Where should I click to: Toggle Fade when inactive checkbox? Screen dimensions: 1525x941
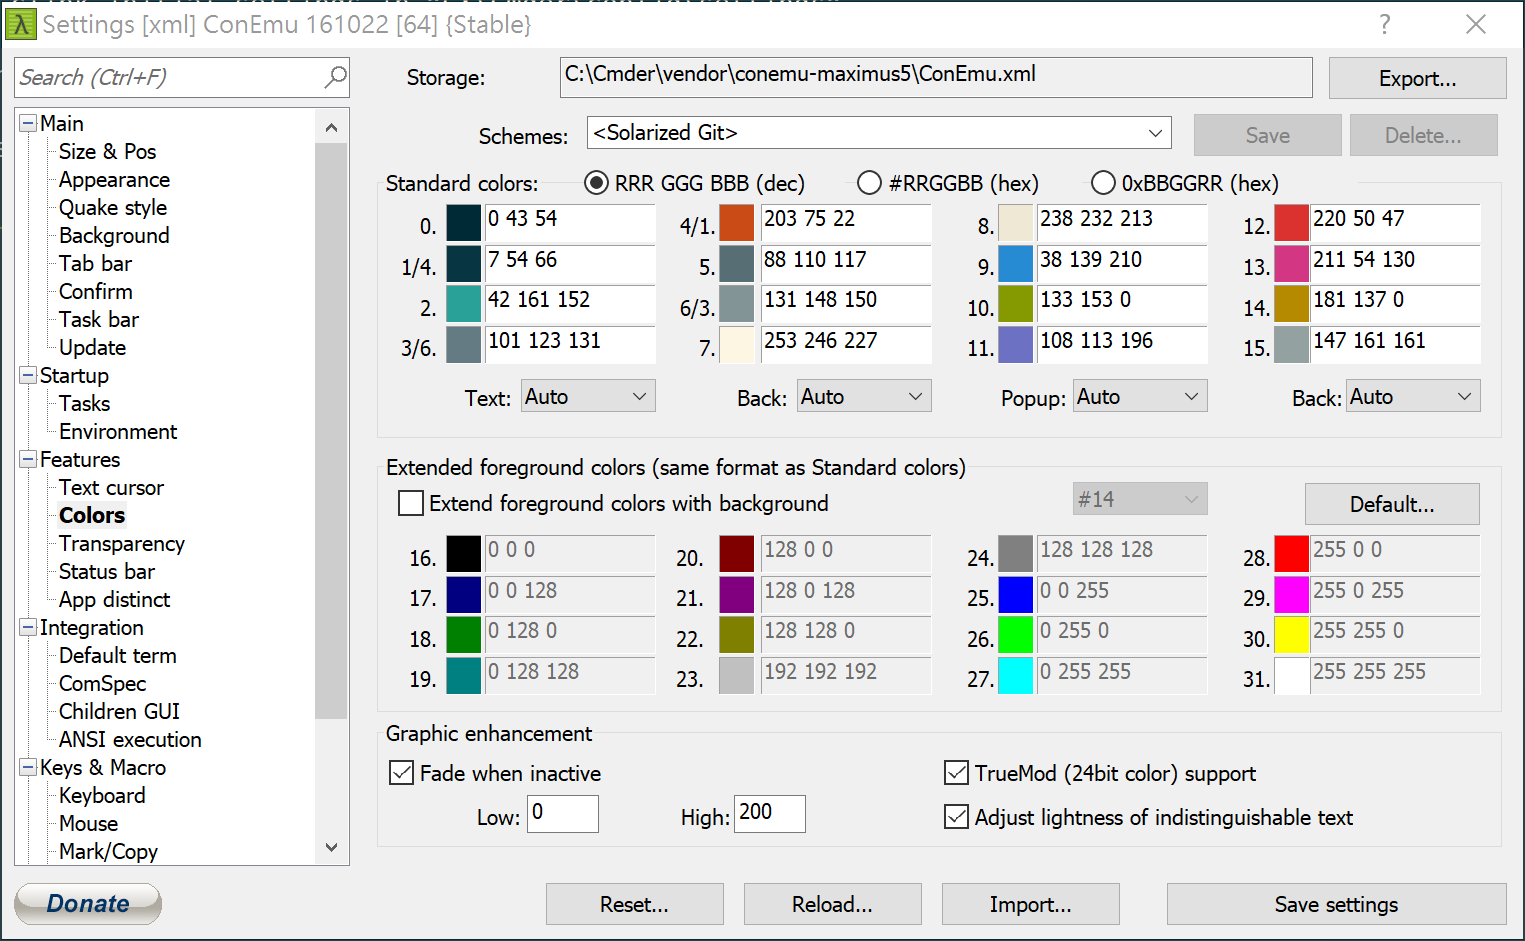coord(401,773)
